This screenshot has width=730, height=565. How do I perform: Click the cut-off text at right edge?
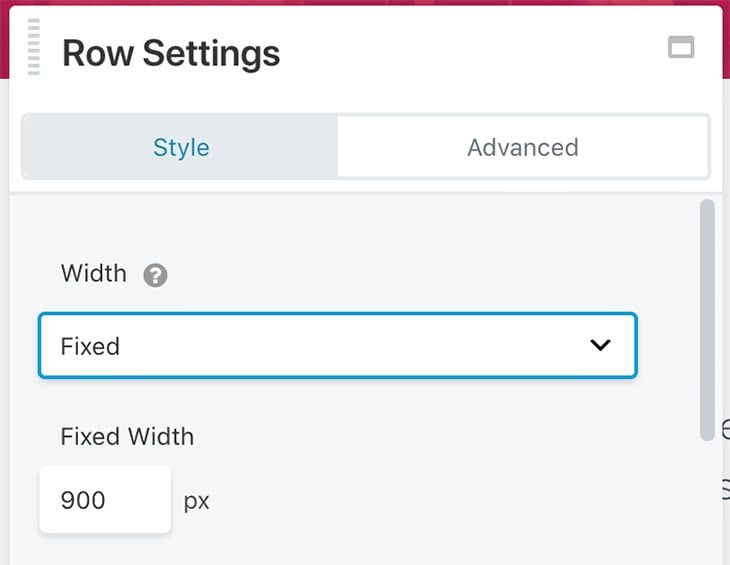(724, 431)
